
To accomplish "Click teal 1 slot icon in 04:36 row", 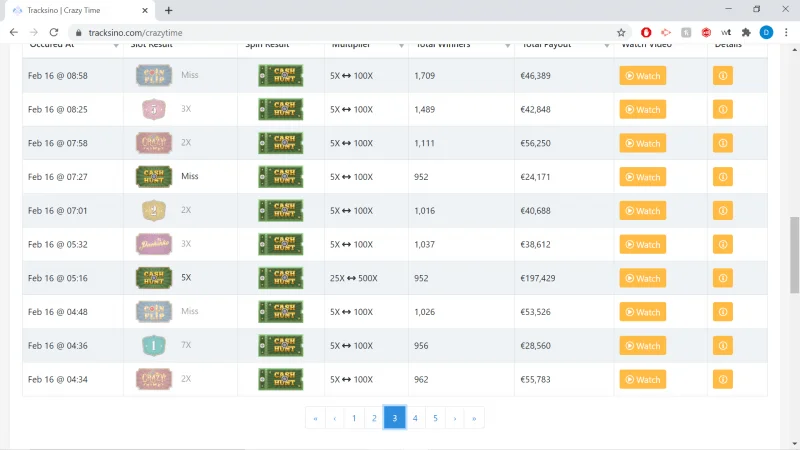I will pos(154,345).
